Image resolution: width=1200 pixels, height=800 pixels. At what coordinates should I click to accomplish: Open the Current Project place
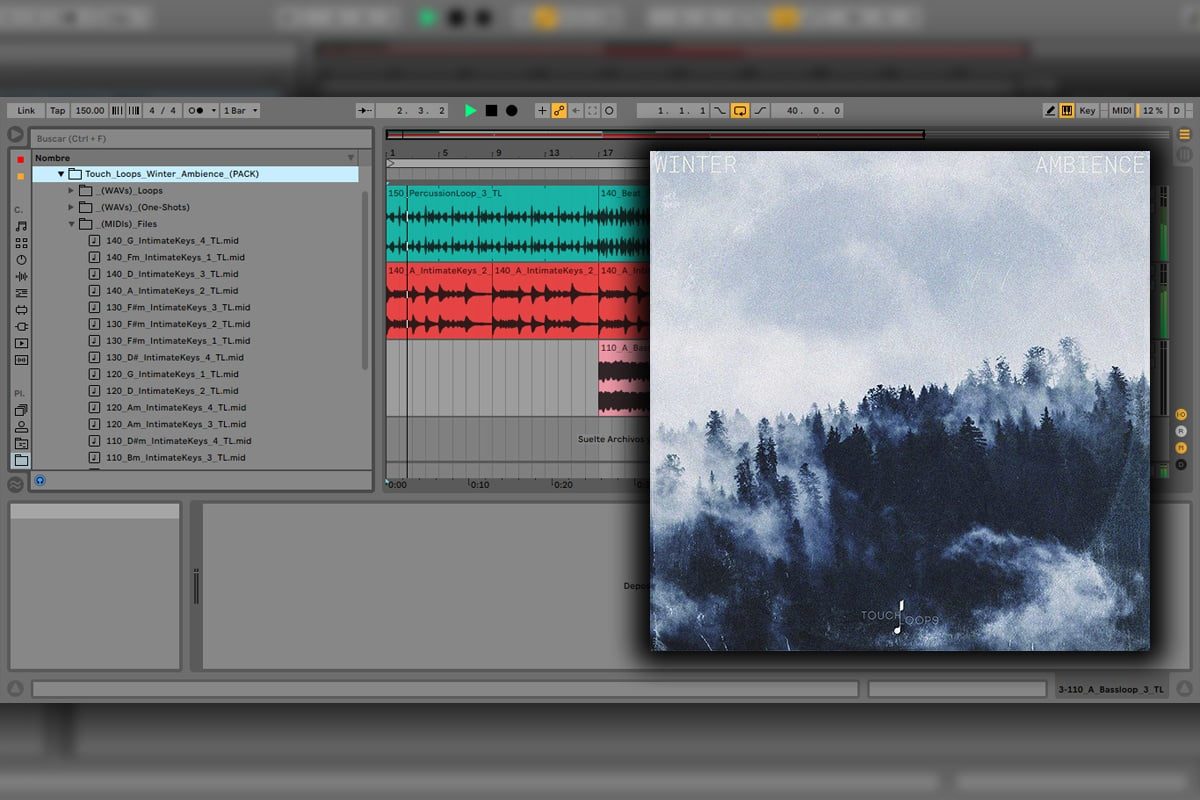[21, 443]
